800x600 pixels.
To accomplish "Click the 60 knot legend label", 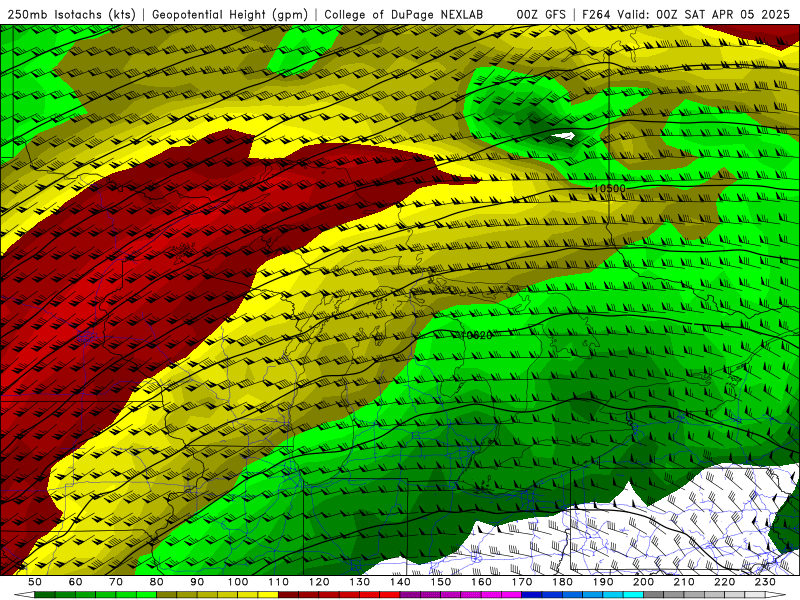I will (x=75, y=582).
